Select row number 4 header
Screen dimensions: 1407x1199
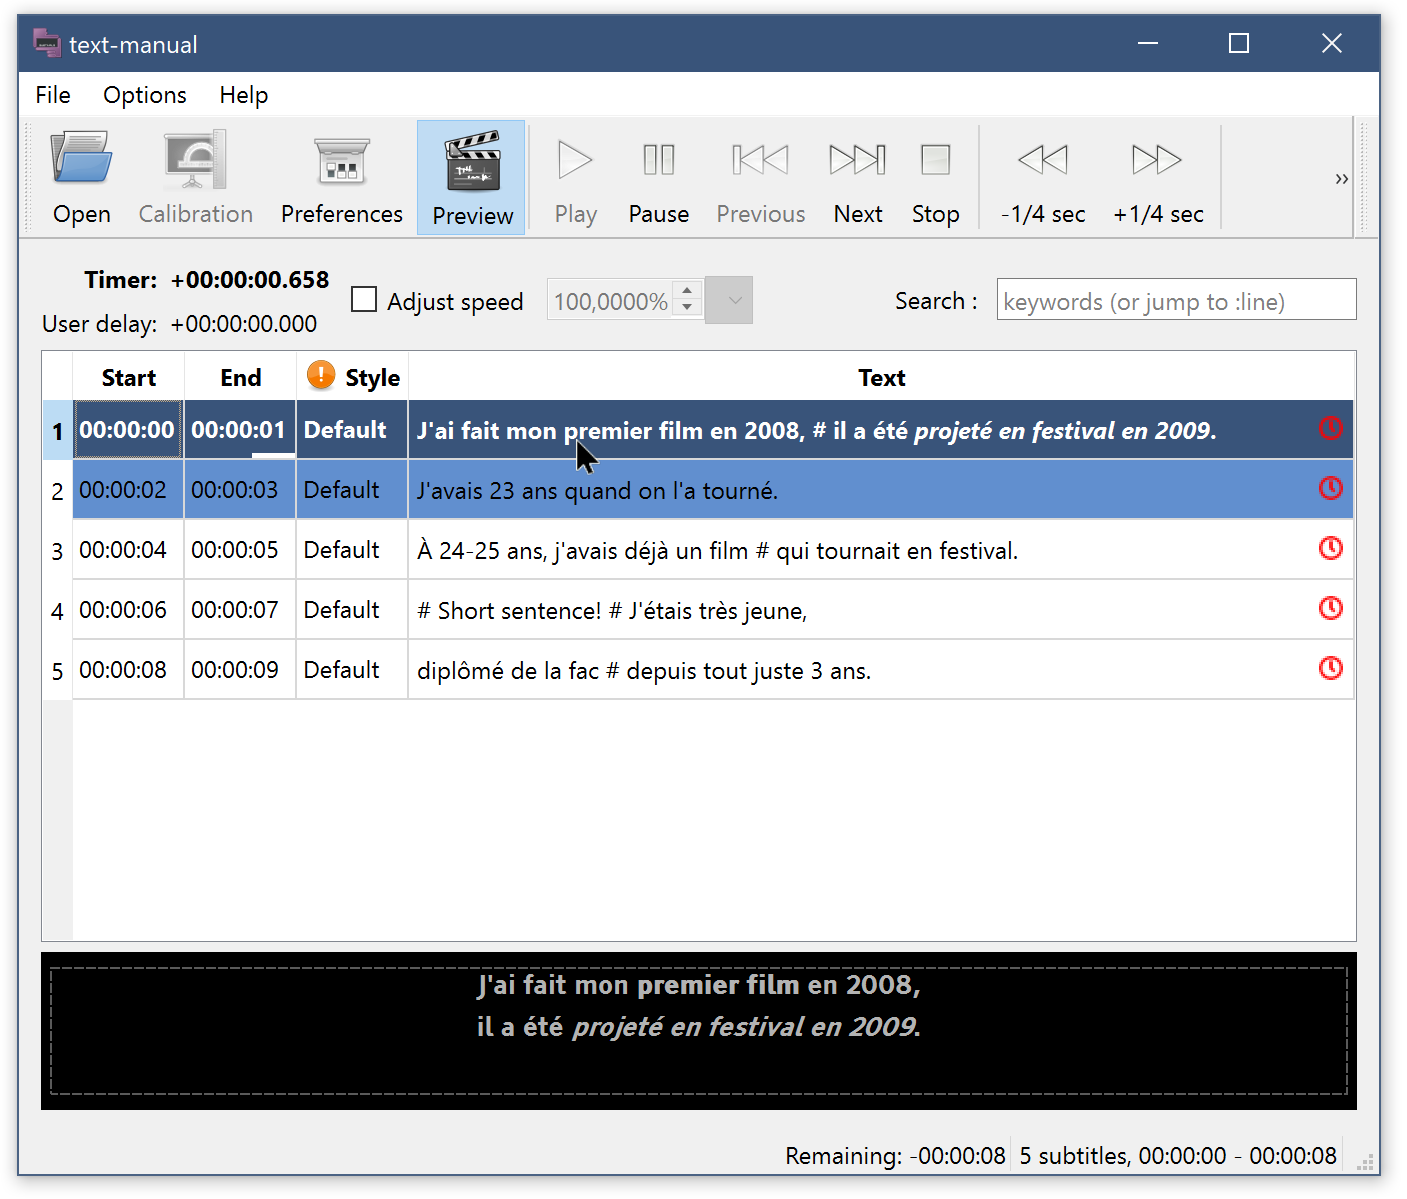coord(57,610)
